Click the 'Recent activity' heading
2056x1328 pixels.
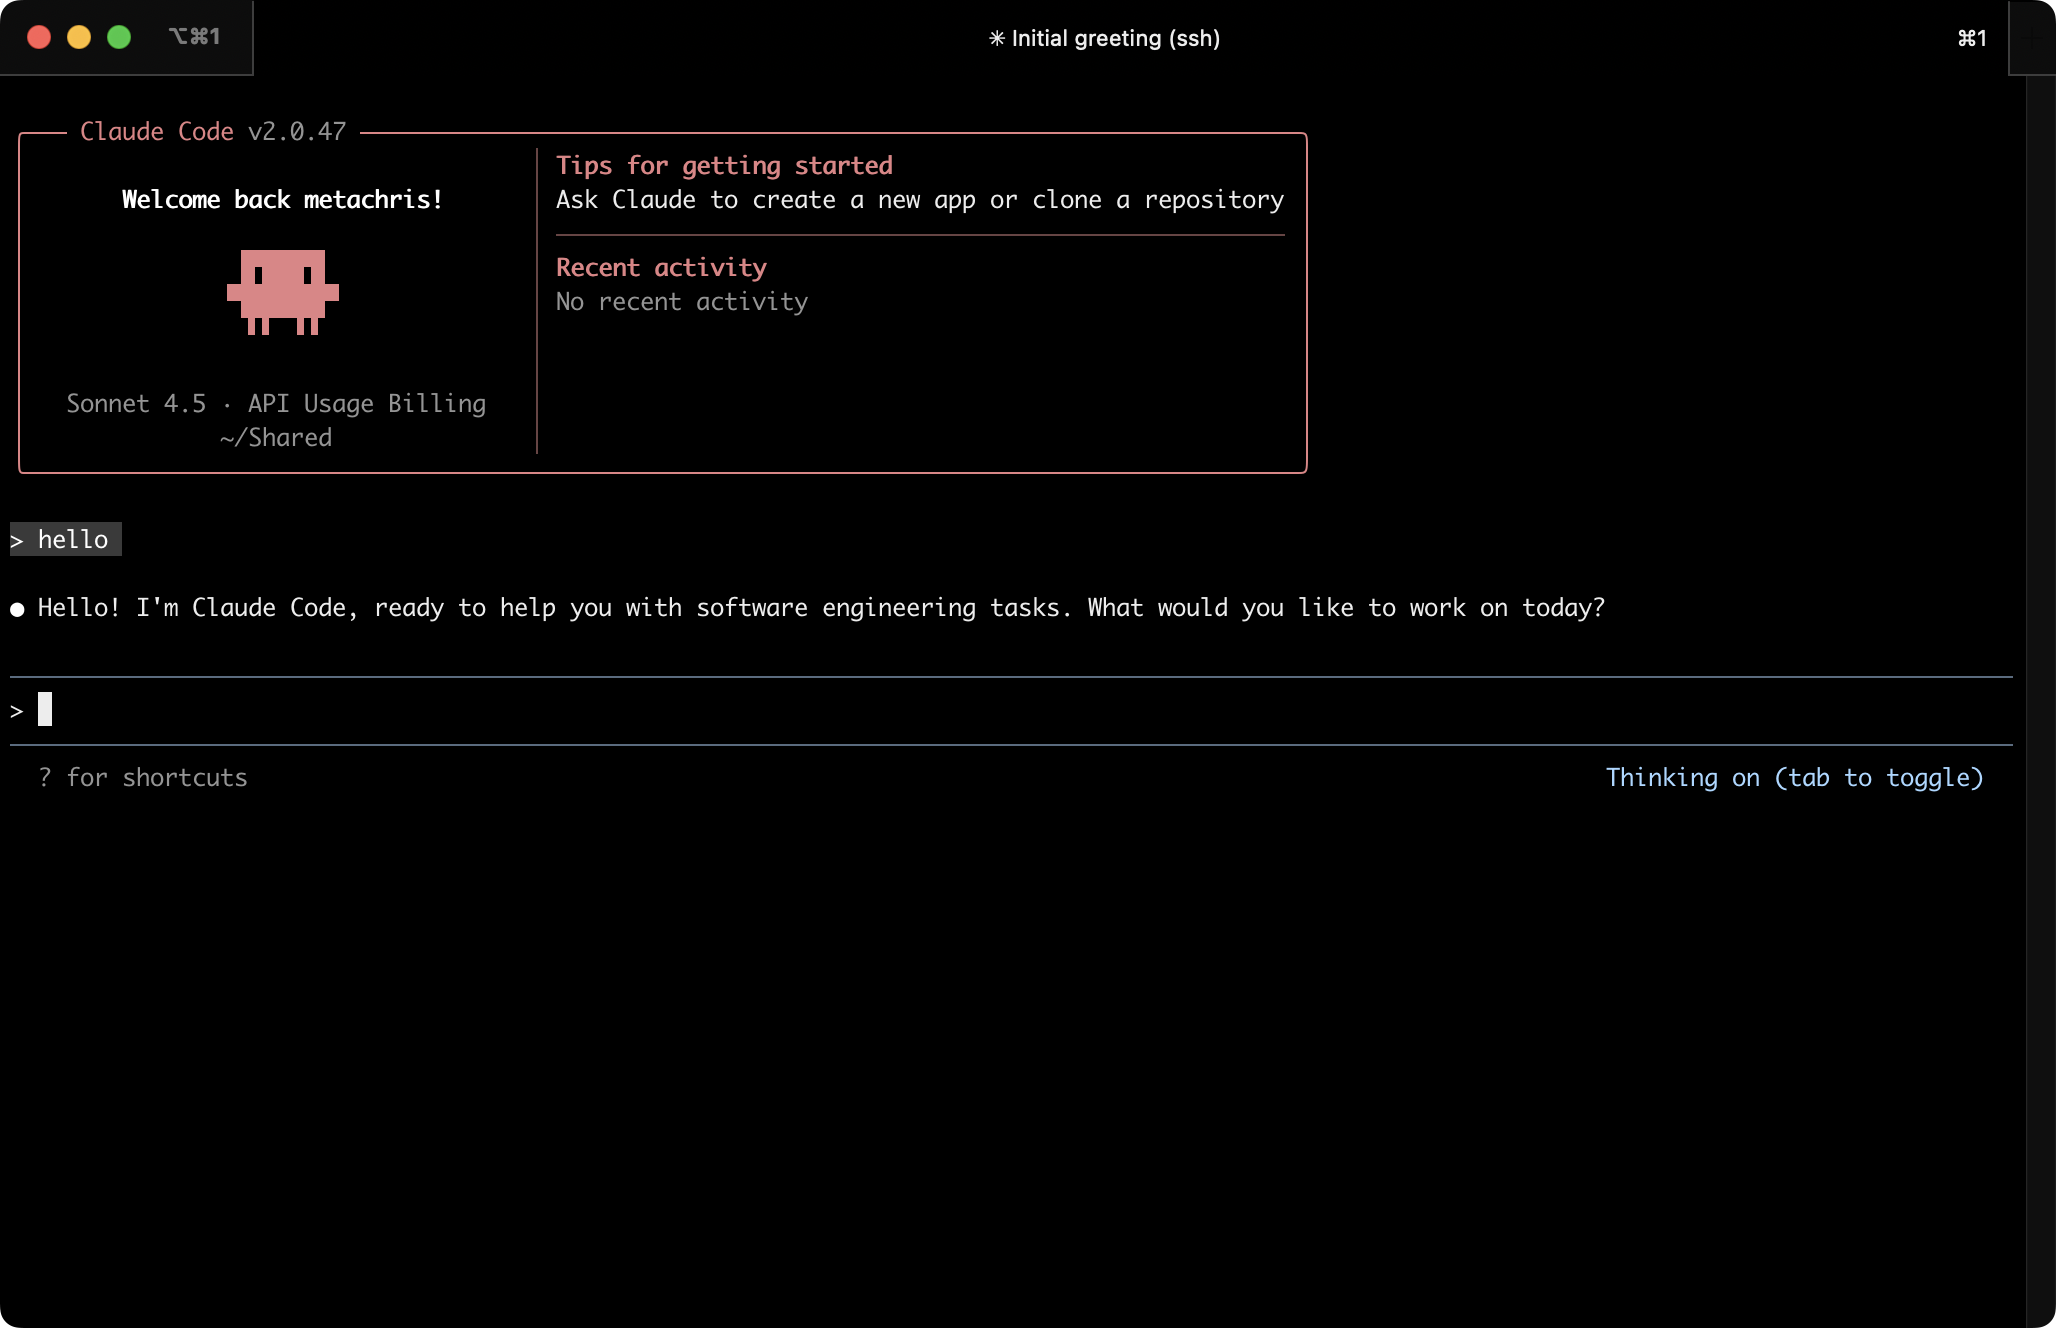(661, 267)
